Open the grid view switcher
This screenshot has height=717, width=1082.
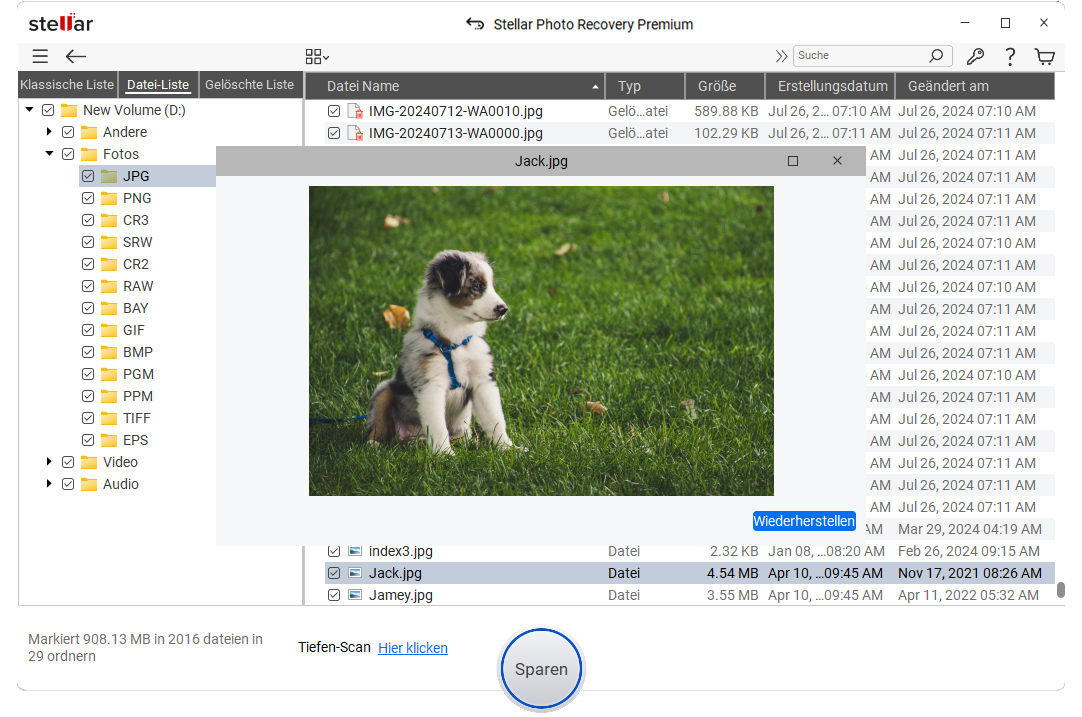(316, 57)
